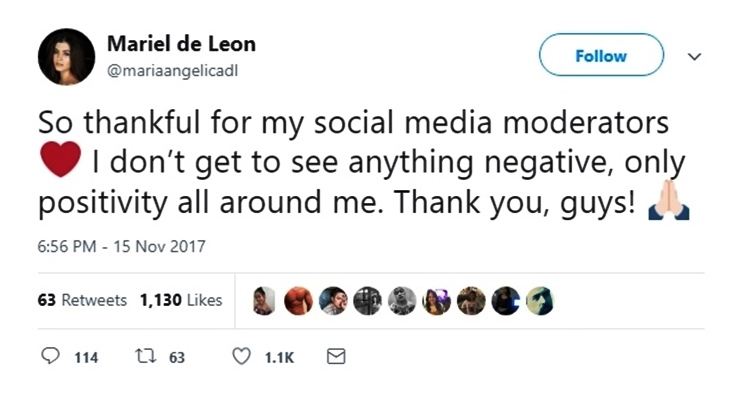Open the shirtless torso liker avatar

[298, 301]
